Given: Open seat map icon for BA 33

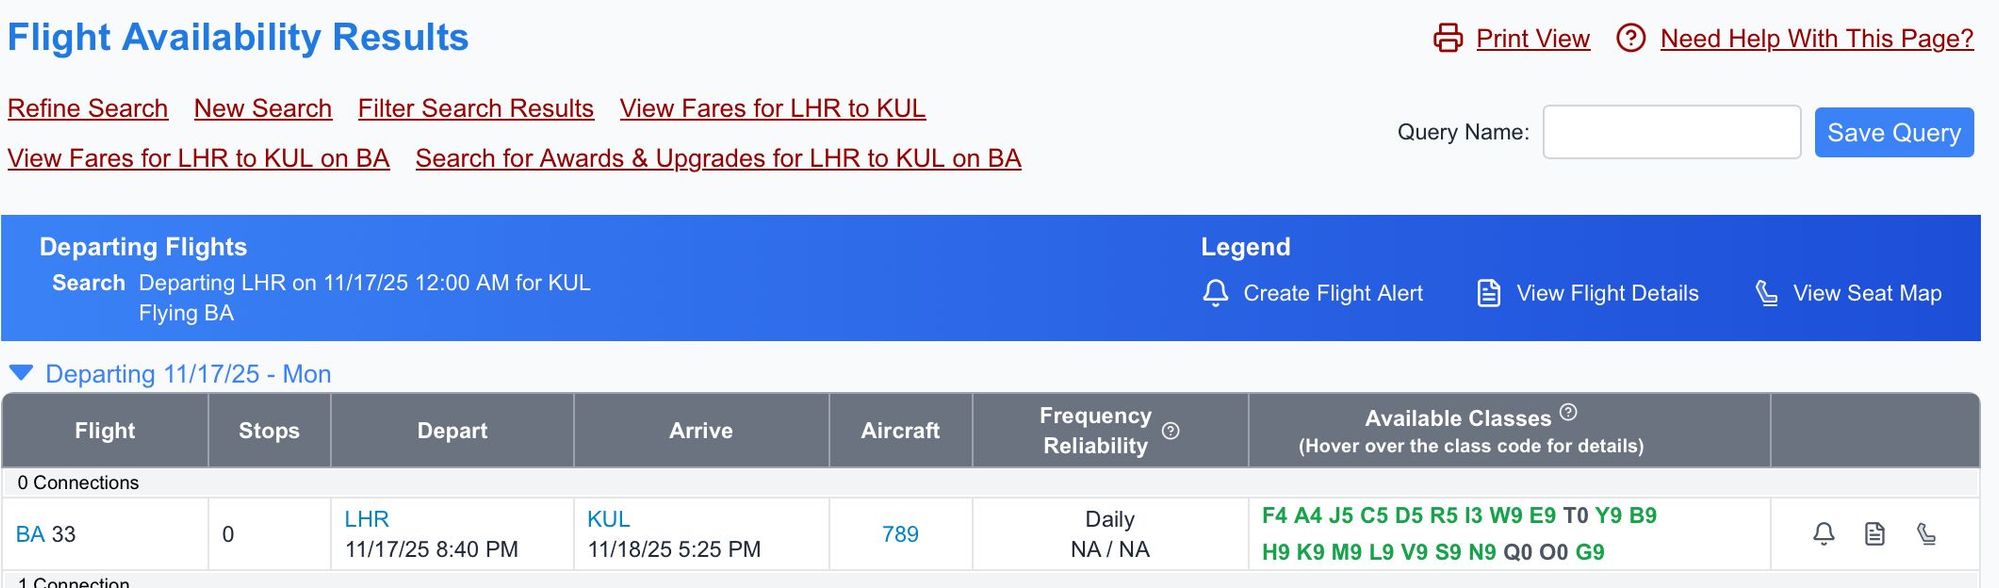Looking at the screenshot, I should [x=1926, y=534].
